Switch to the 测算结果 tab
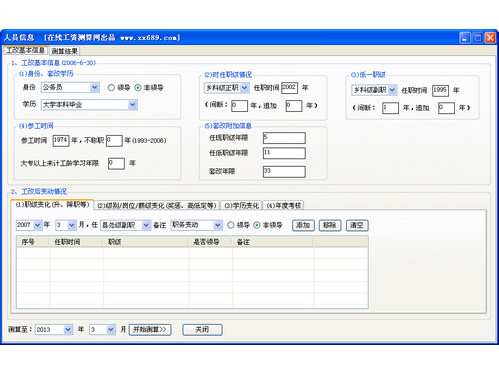The height and width of the screenshot is (375, 499). [x=65, y=51]
